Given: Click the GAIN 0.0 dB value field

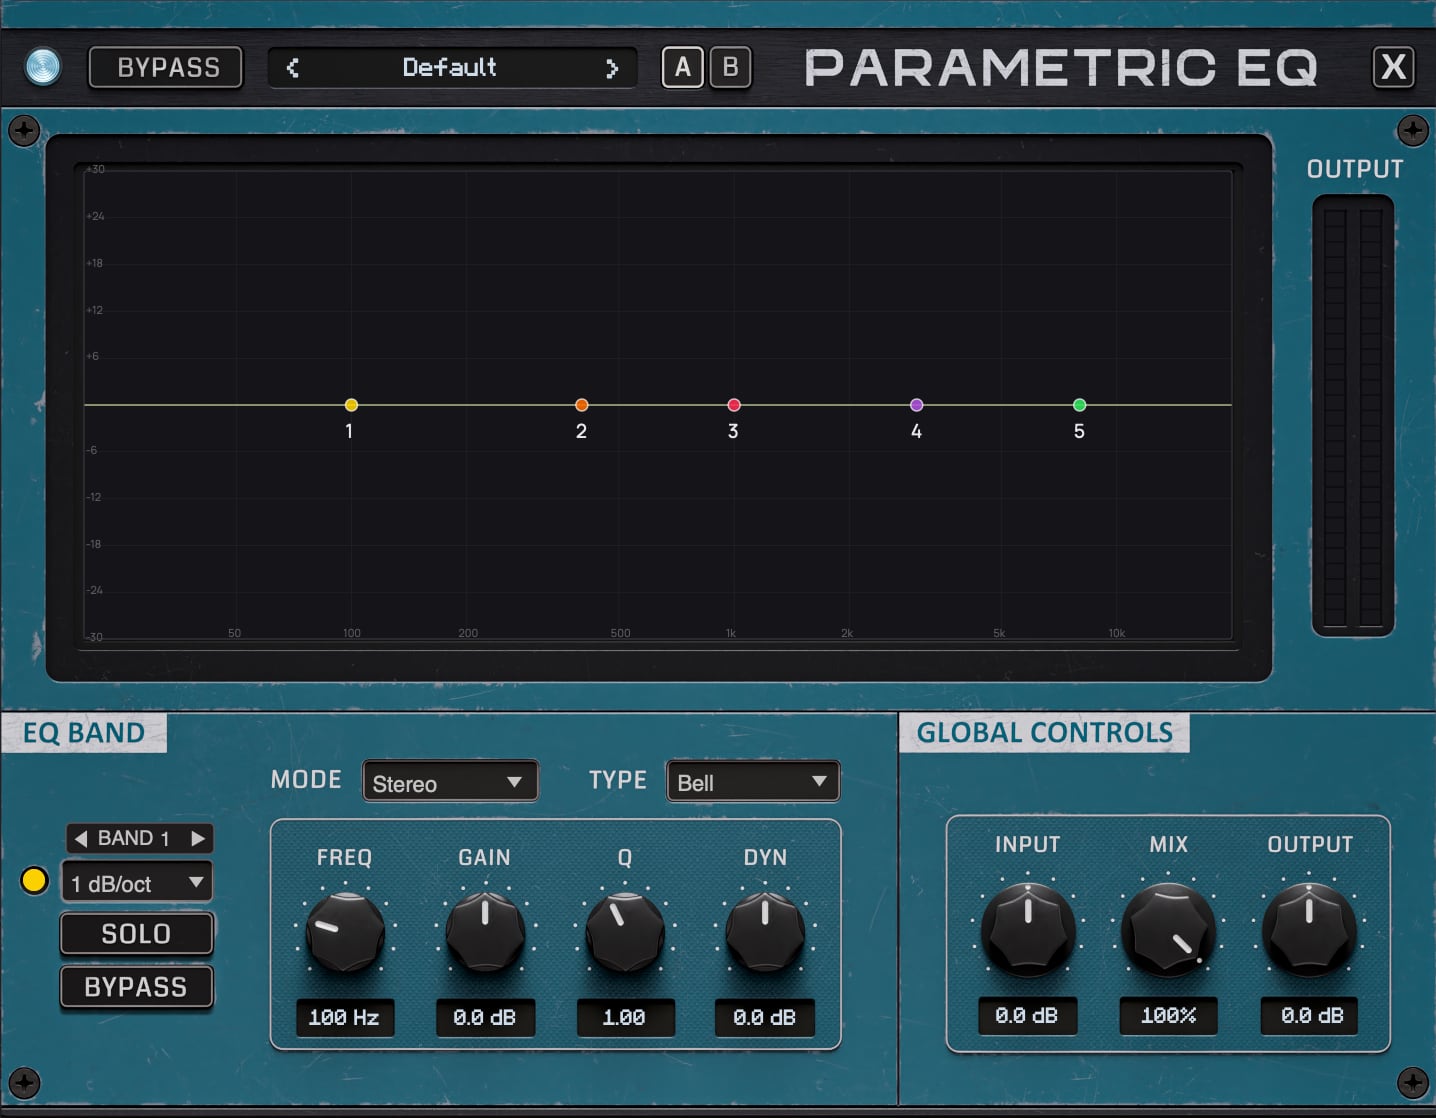Looking at the screenshot, I should pyautogui.click(x=485, y=1018).
